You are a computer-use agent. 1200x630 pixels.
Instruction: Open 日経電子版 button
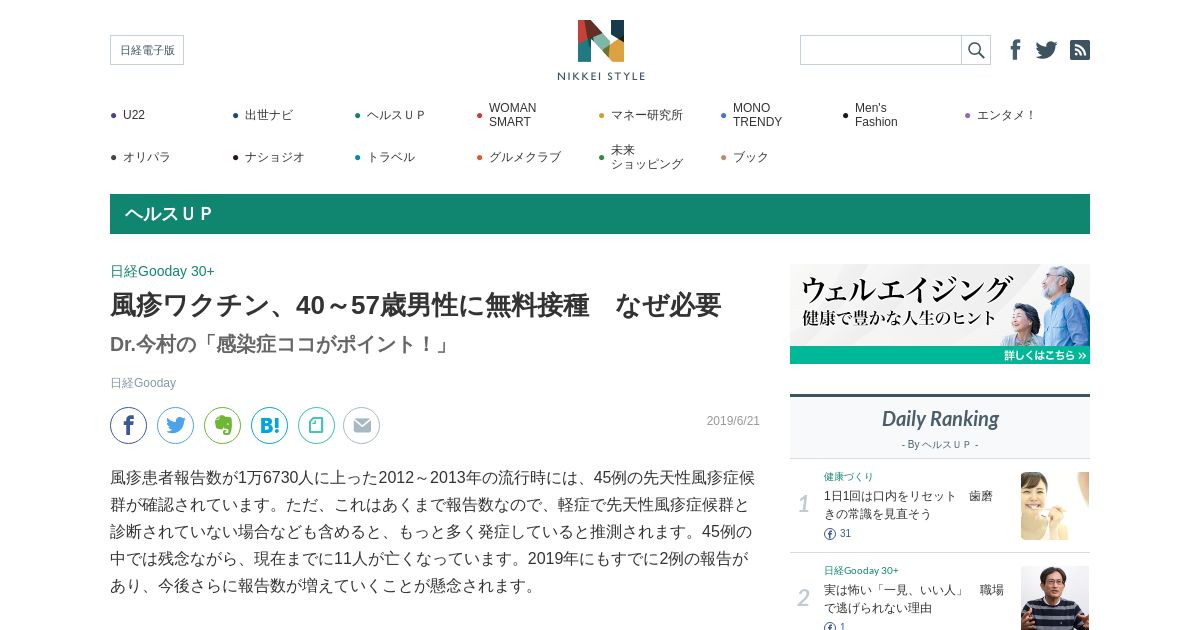[x=147, y=50]
